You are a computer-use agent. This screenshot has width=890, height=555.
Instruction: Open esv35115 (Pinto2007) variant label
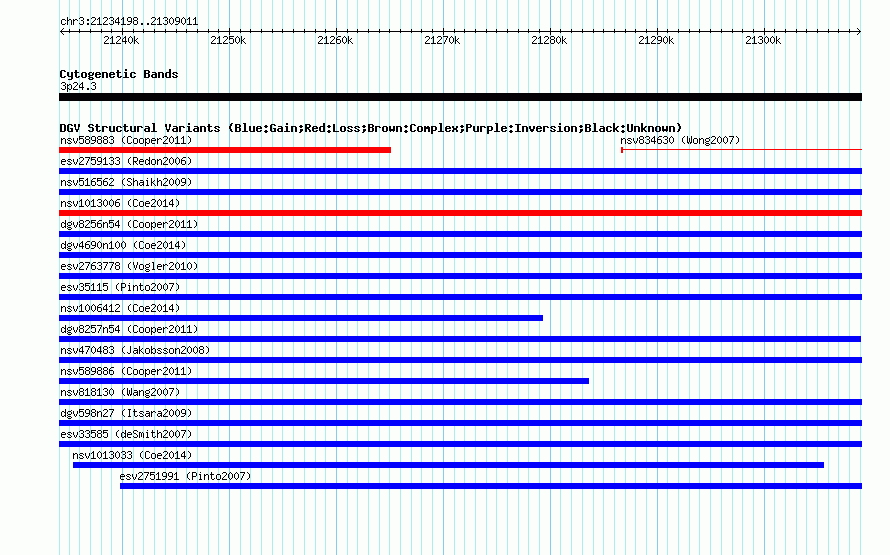tap(120, 287)
